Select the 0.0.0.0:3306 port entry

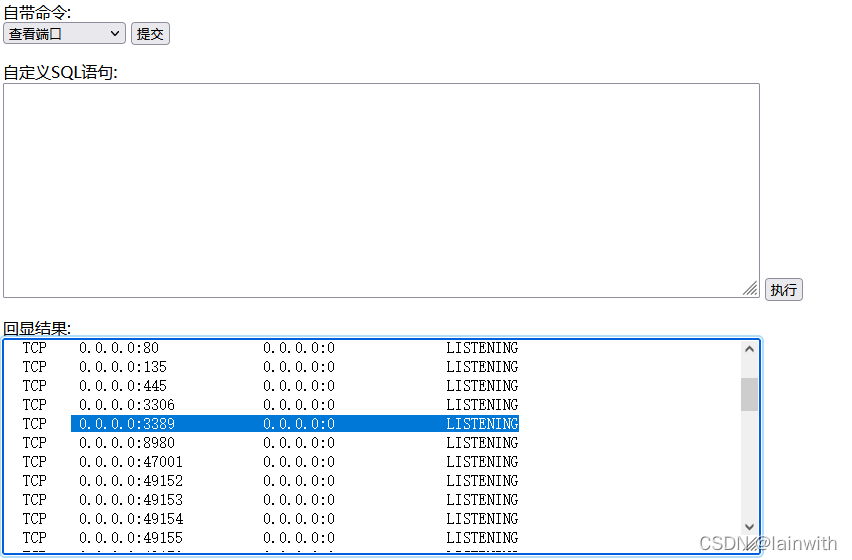[x=127, y=405]
